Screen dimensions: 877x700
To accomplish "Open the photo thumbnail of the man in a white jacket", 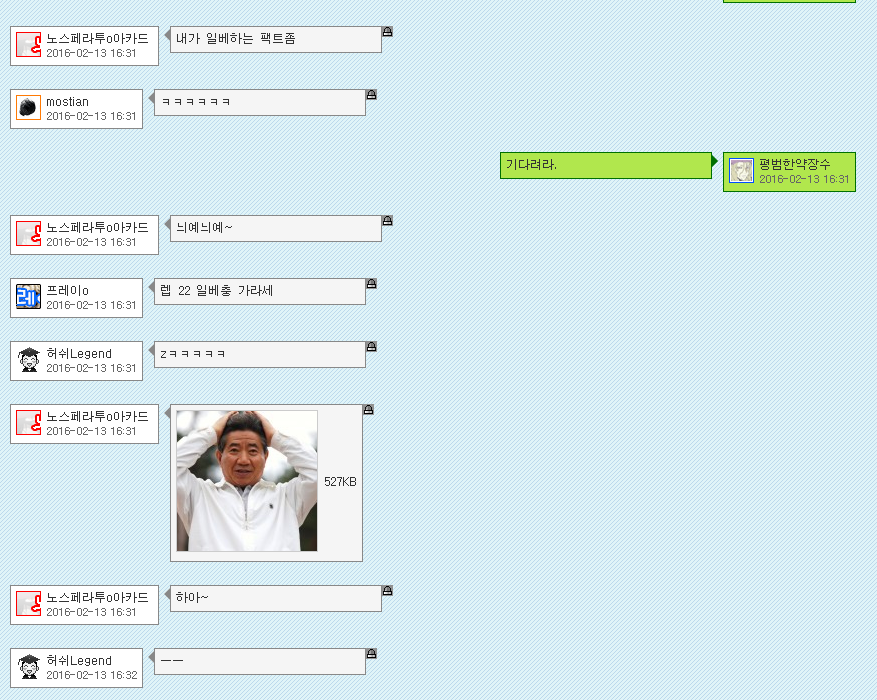I will (x=247, y=481).
